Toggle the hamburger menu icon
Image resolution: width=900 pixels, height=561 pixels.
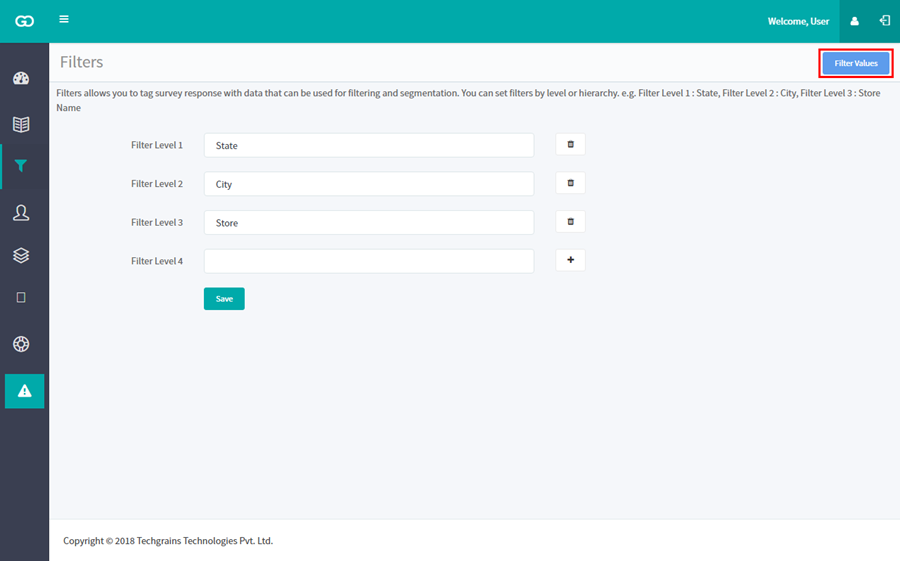coord(64,19)
